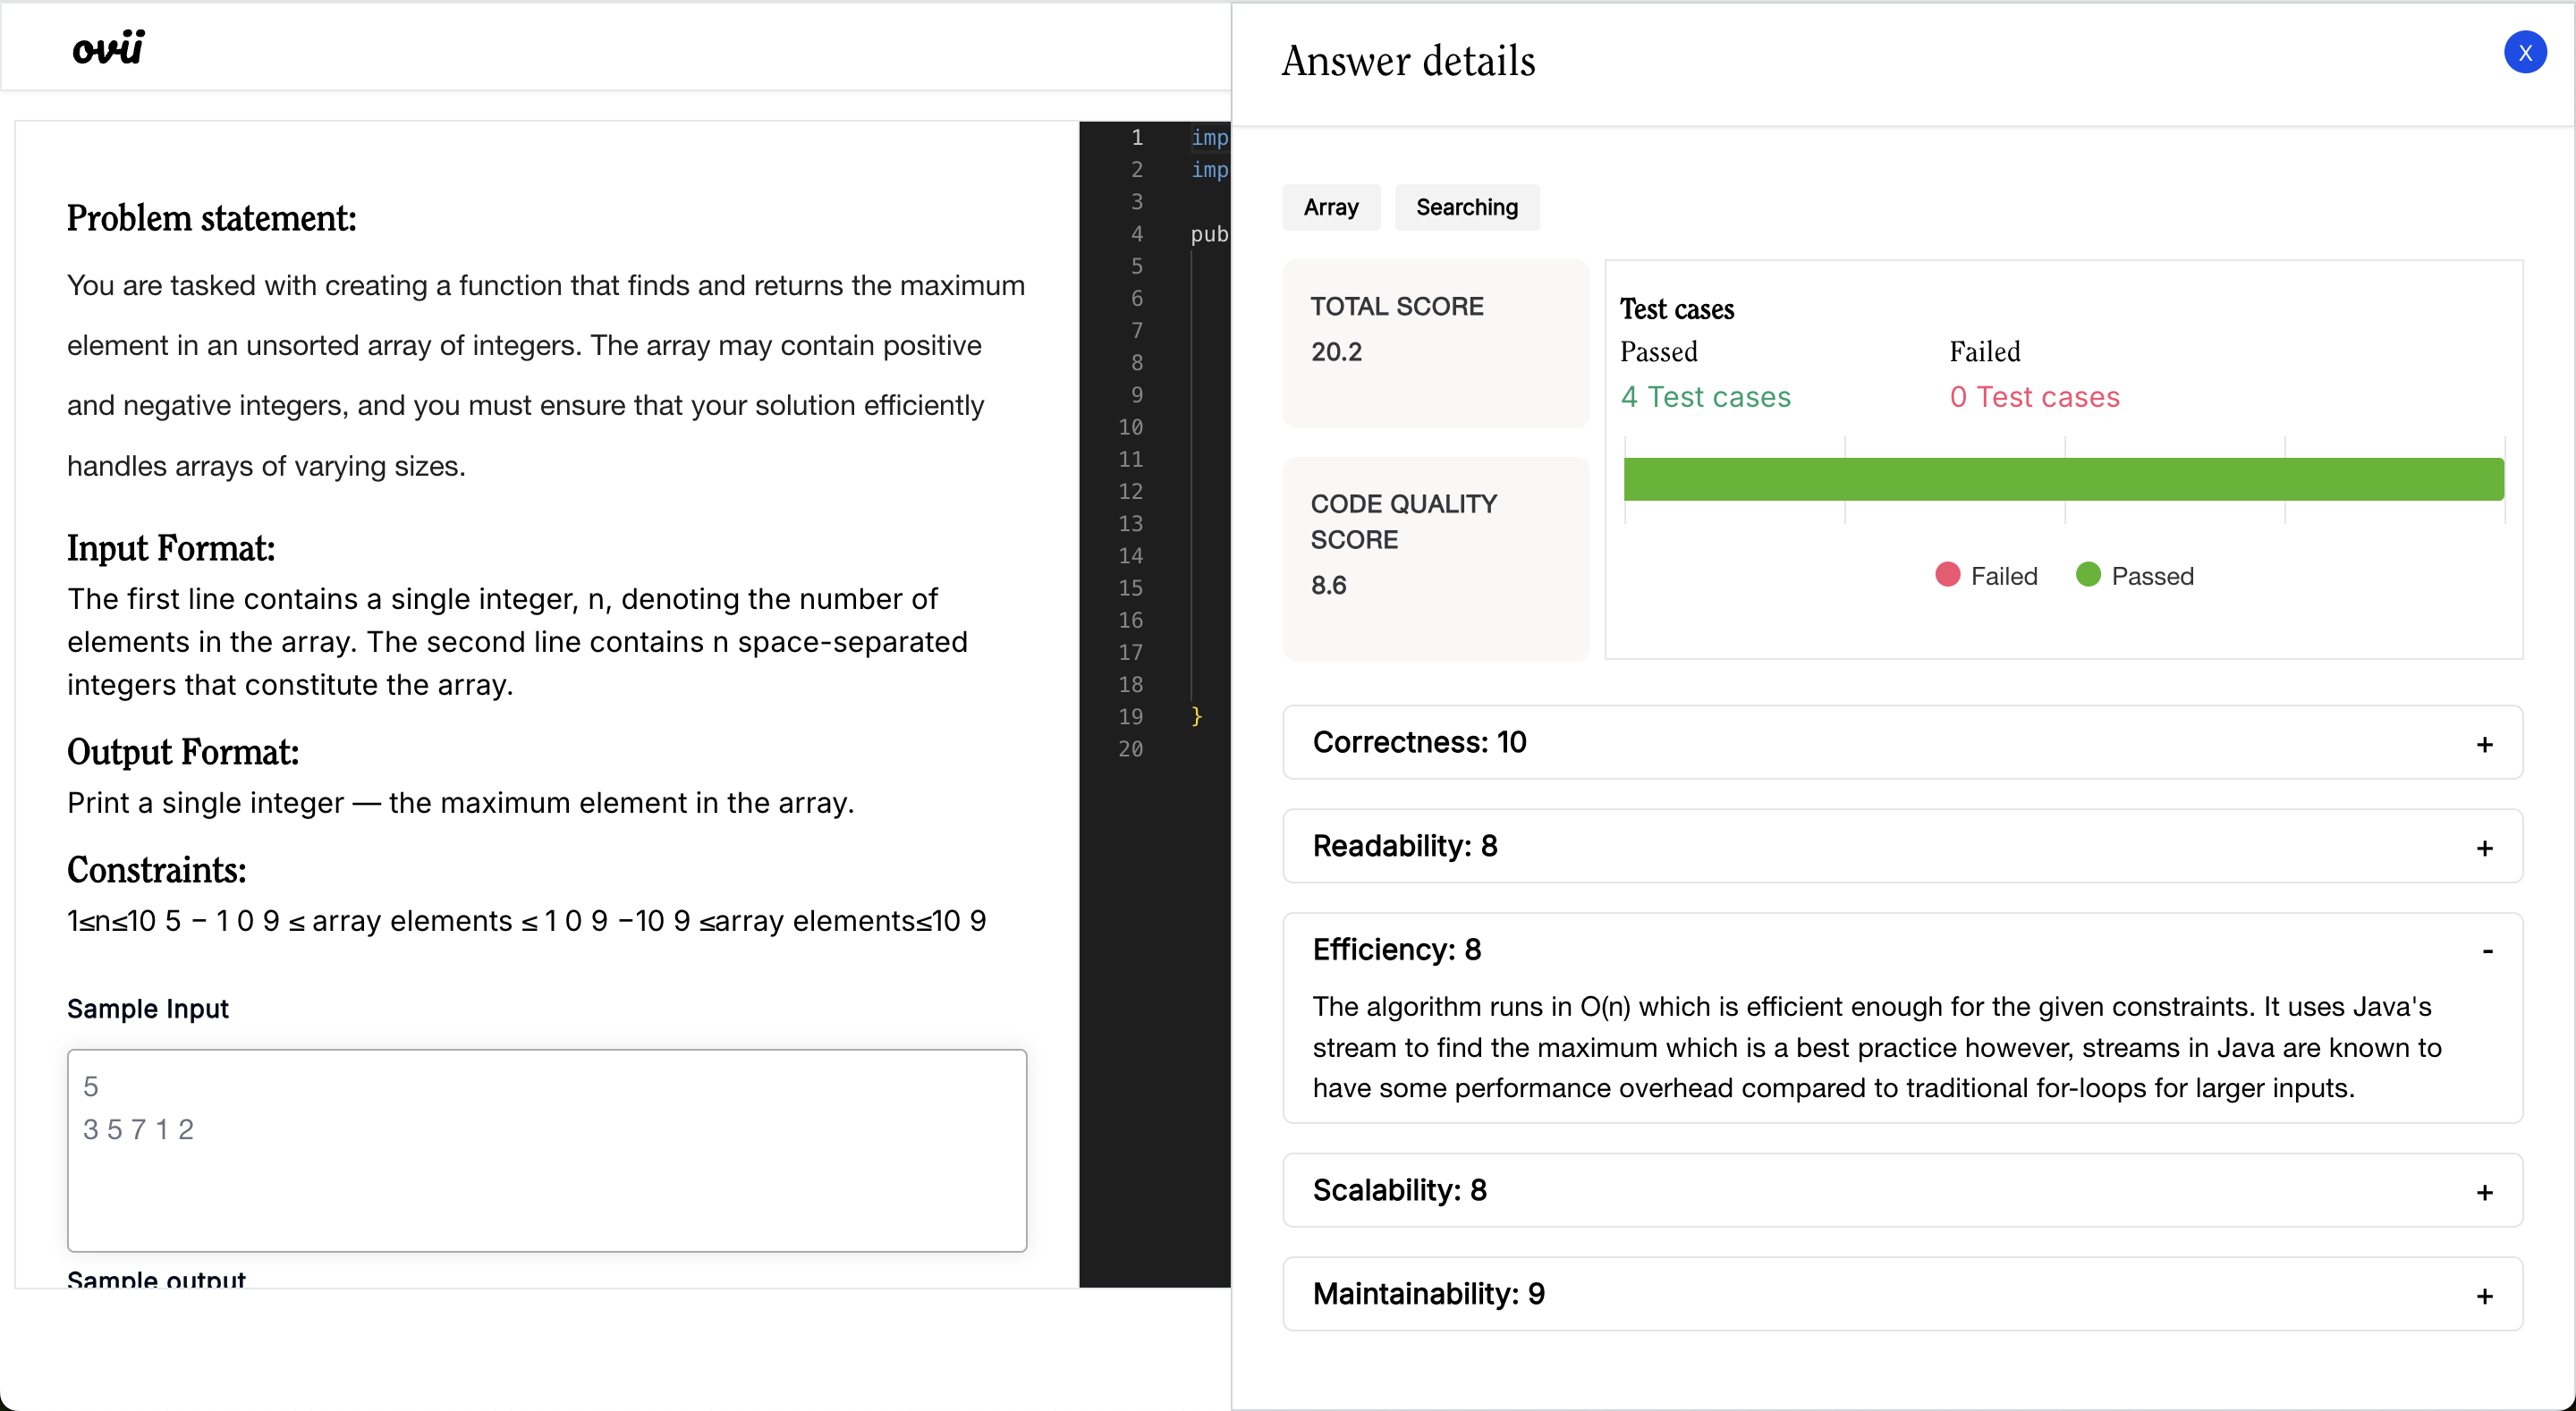Expand Maintainability: 9 with plus icon
This screenshot has height=1411, width=2576.
point(2484,1296)
